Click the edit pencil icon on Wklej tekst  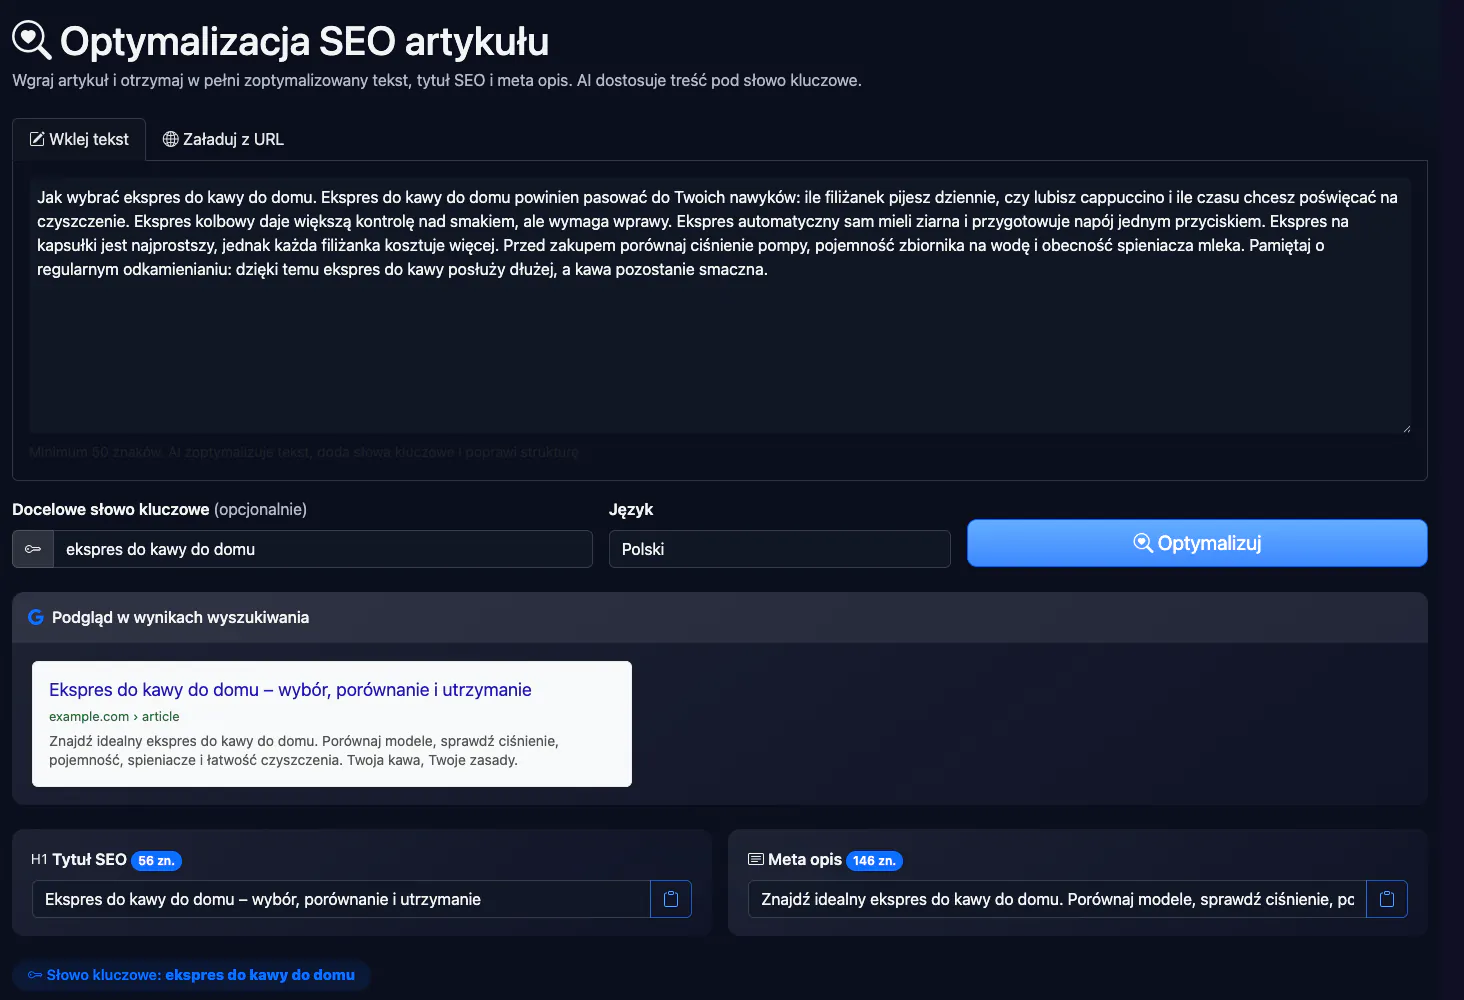tap(37, 139)
